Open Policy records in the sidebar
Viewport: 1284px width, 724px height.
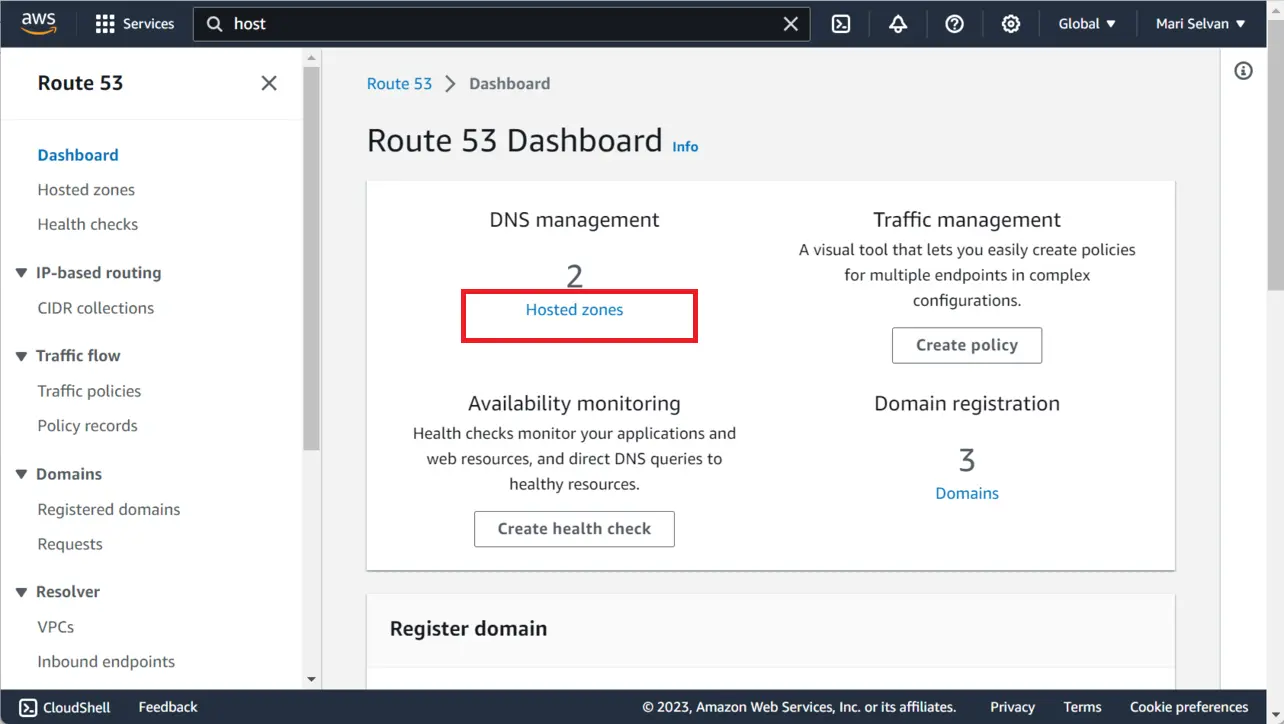point(88,426)
